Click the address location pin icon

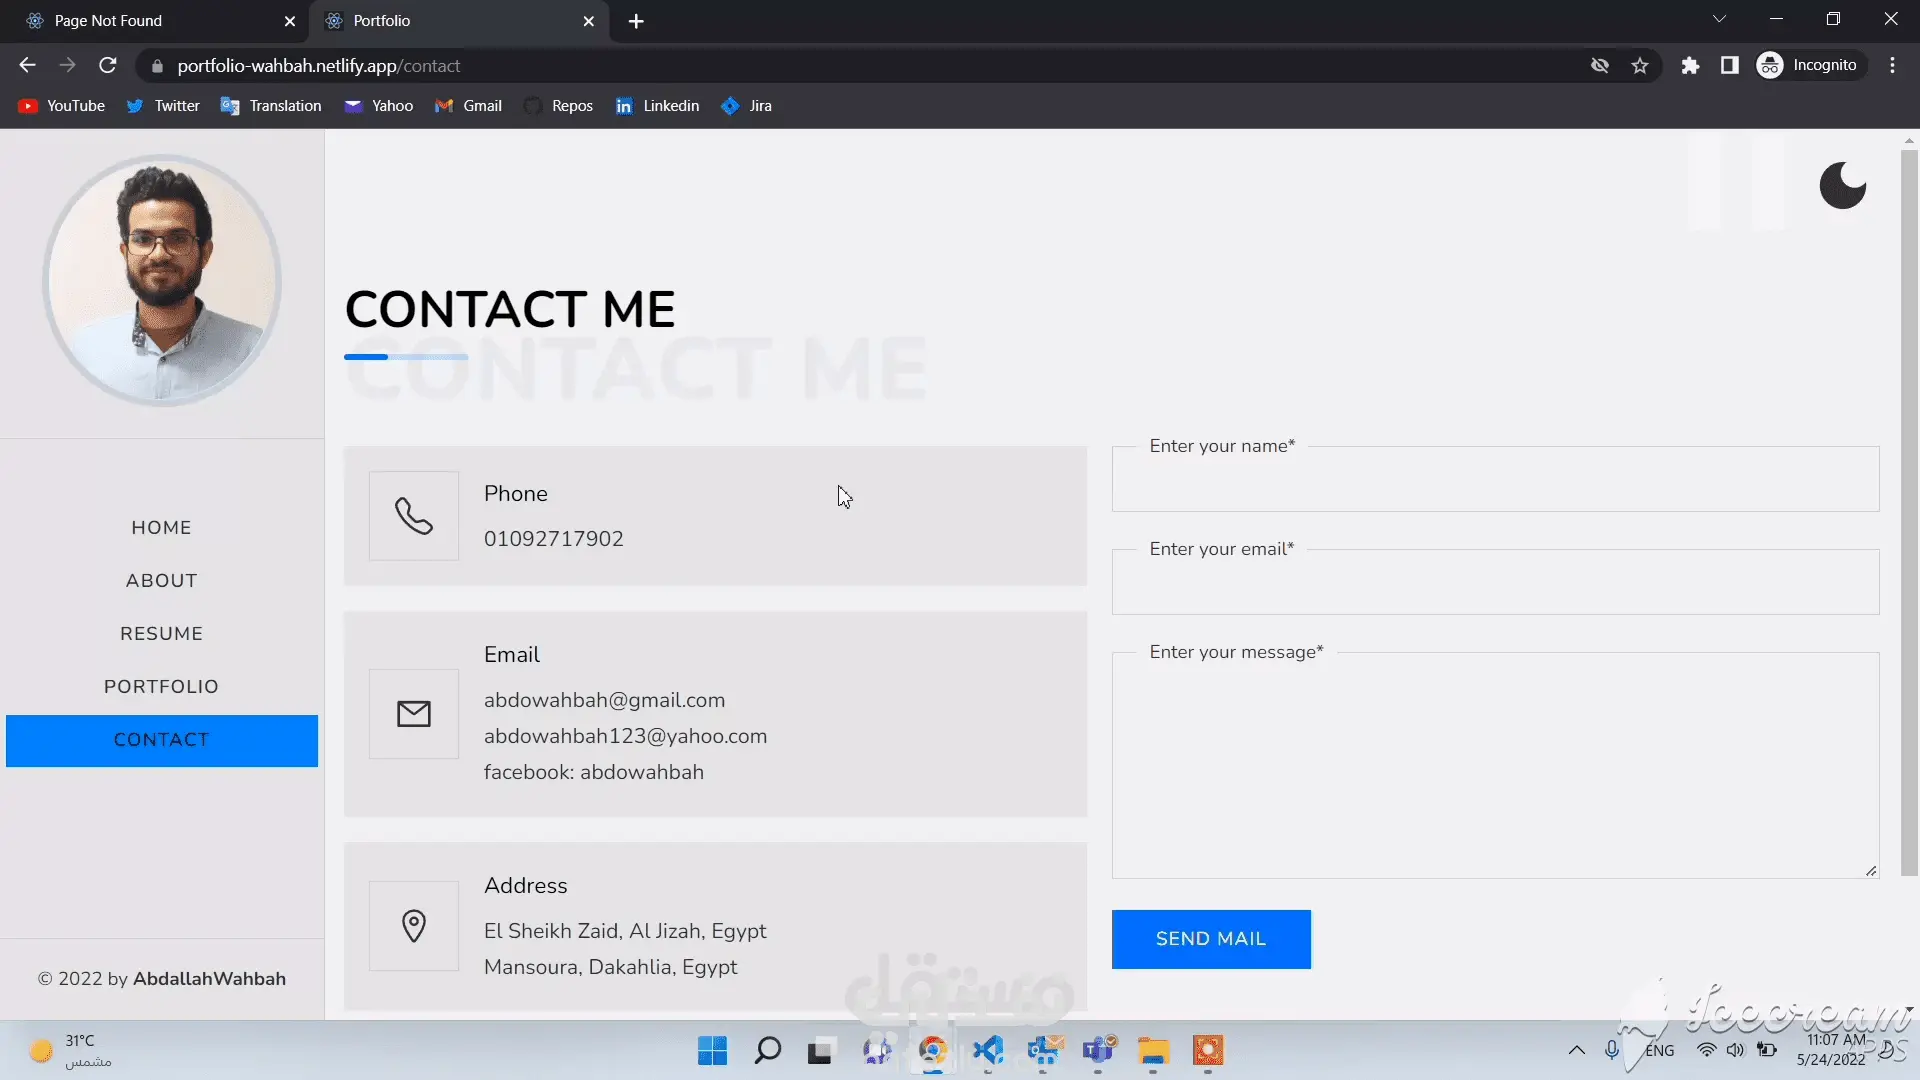(413, 926)
